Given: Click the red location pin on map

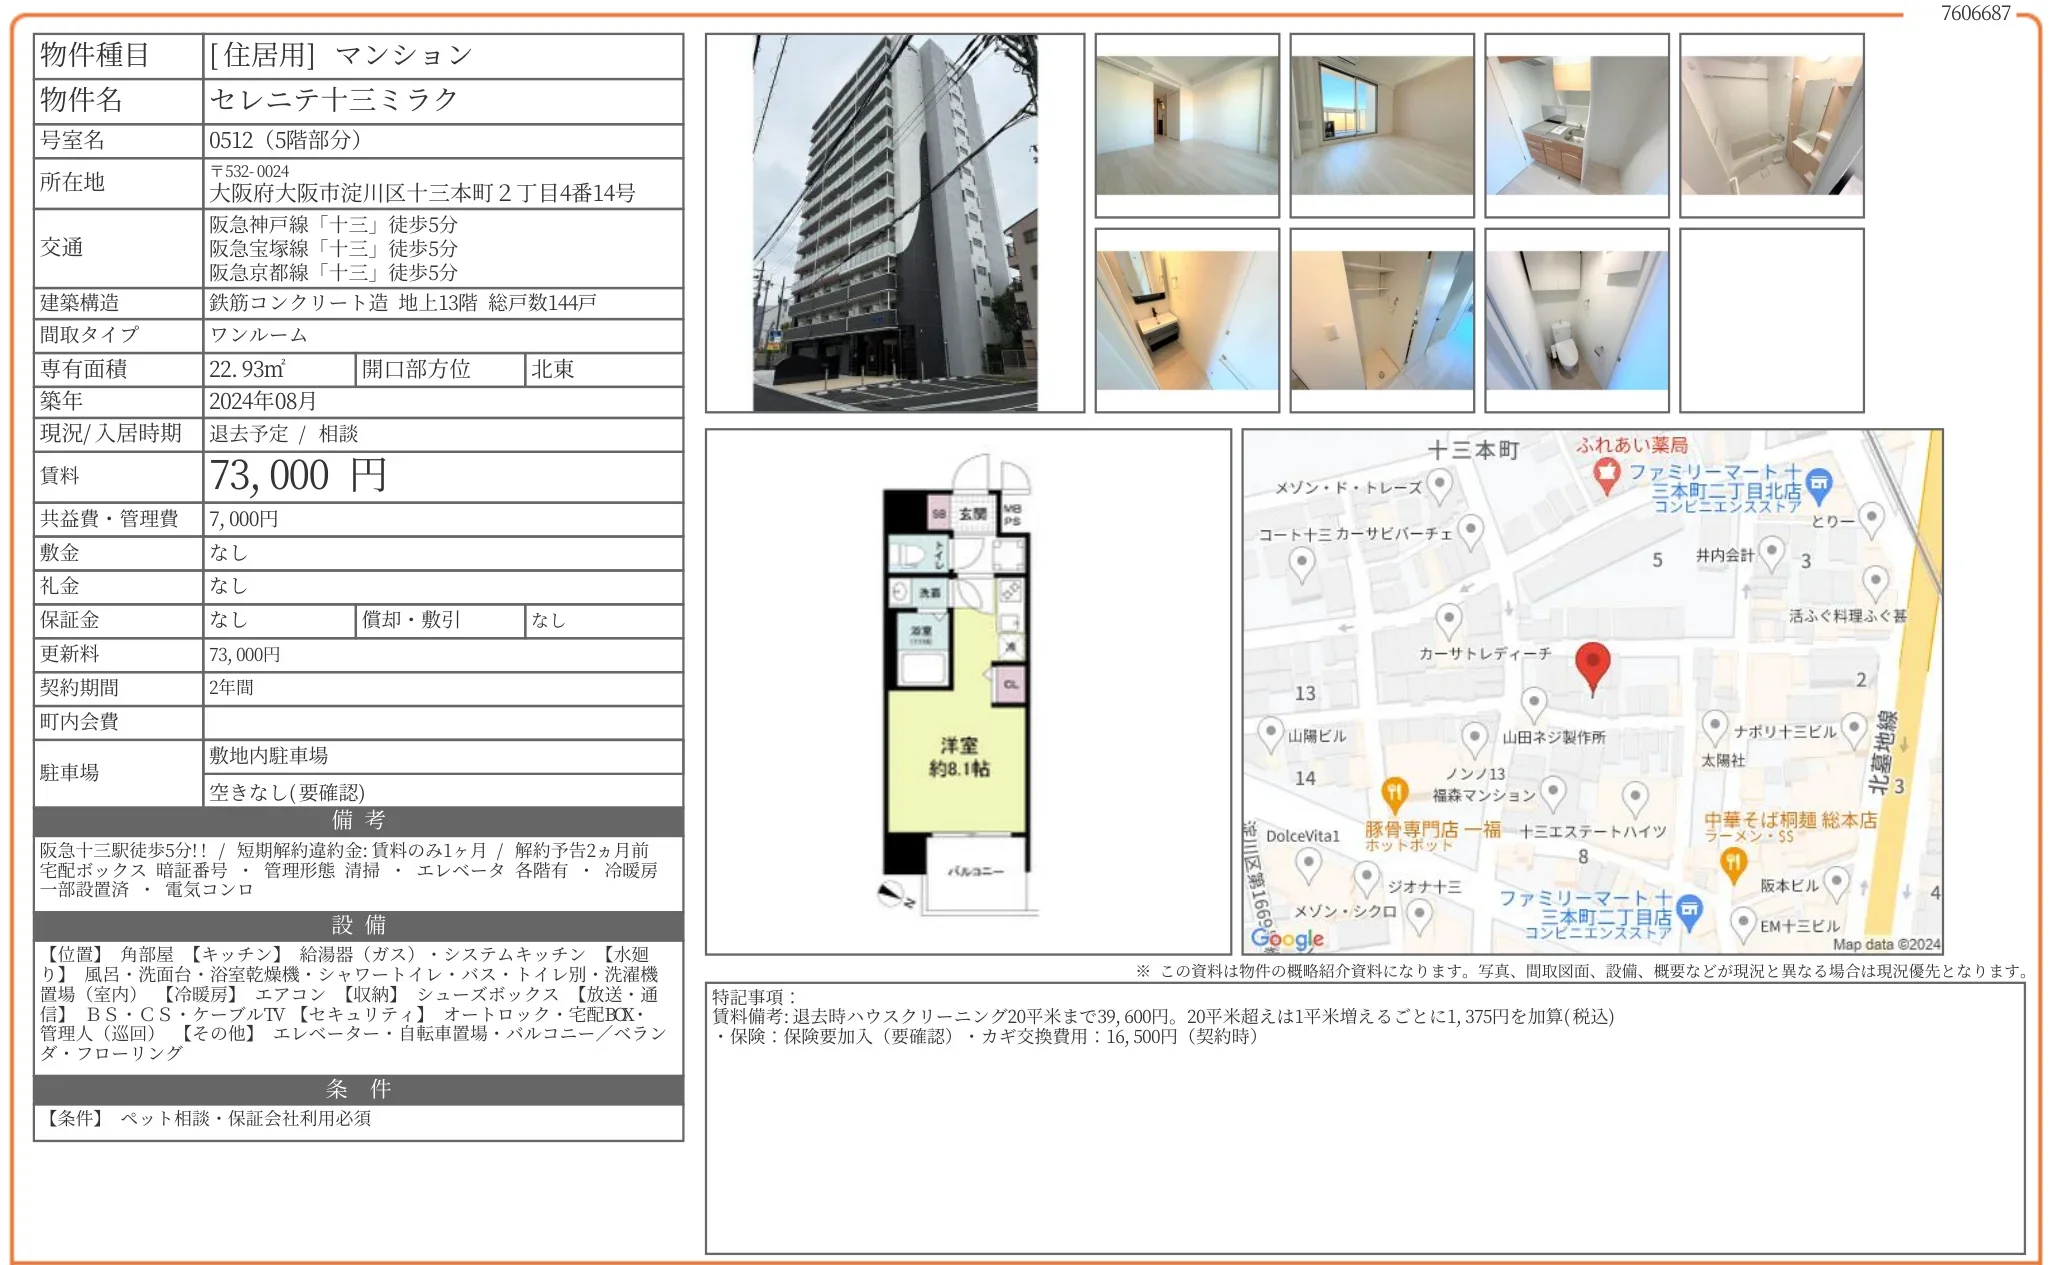Looking at the screenshot, I should [x=1592, y=664].
